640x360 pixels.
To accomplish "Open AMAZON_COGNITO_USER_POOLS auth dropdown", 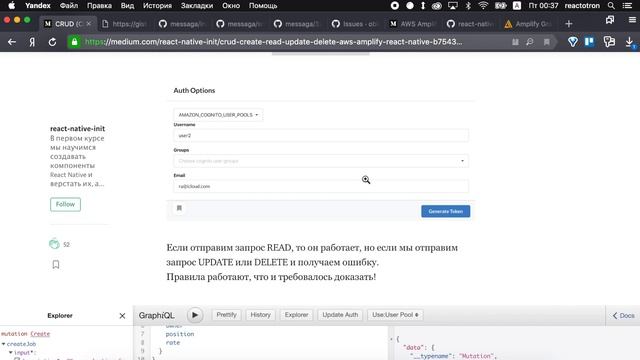I will click(218, 115).
